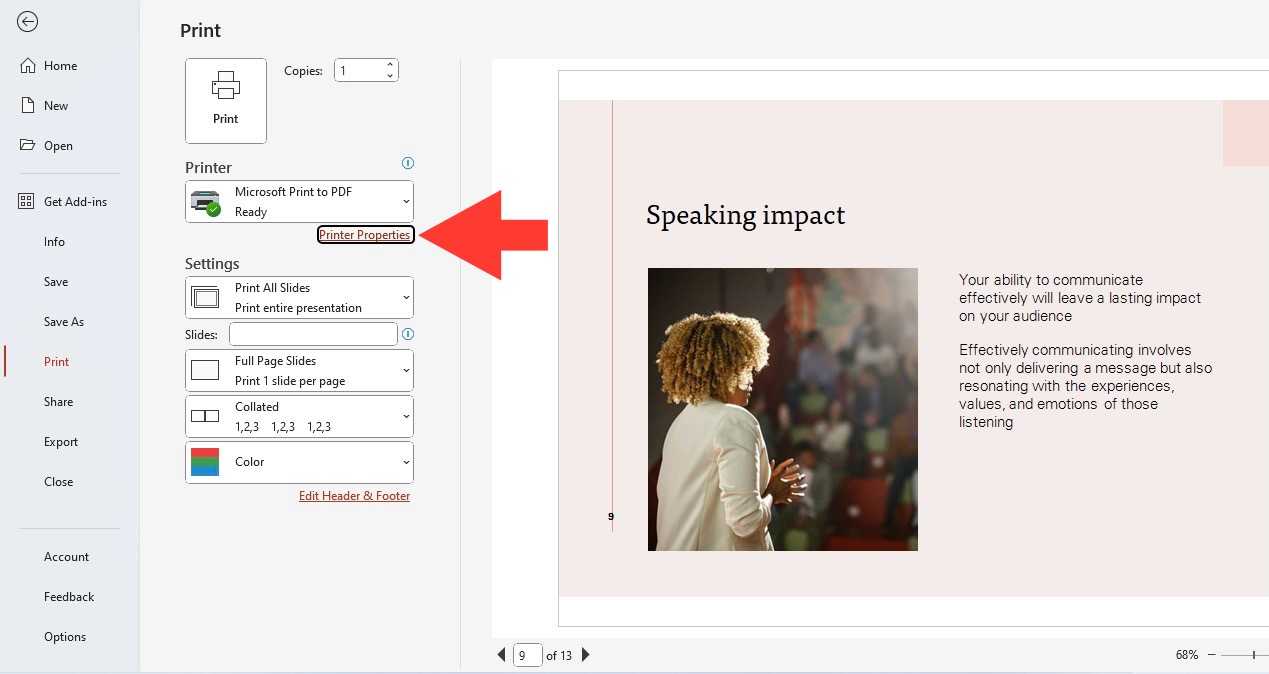Go to next page arrow
The height and width of the screenshot is (674, 1269).
click(586, 655)
